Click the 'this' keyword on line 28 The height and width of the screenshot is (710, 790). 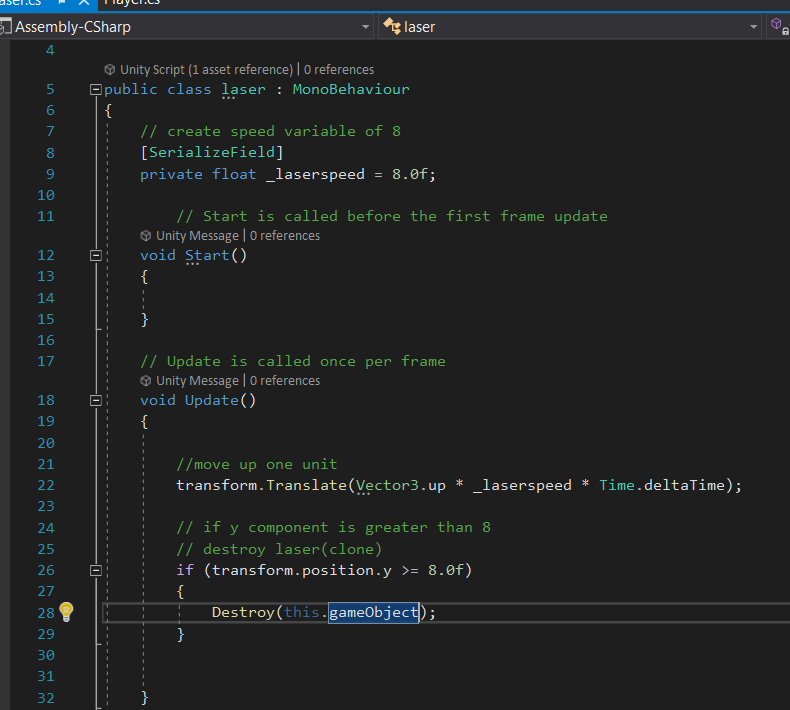[x=302, y=613]
